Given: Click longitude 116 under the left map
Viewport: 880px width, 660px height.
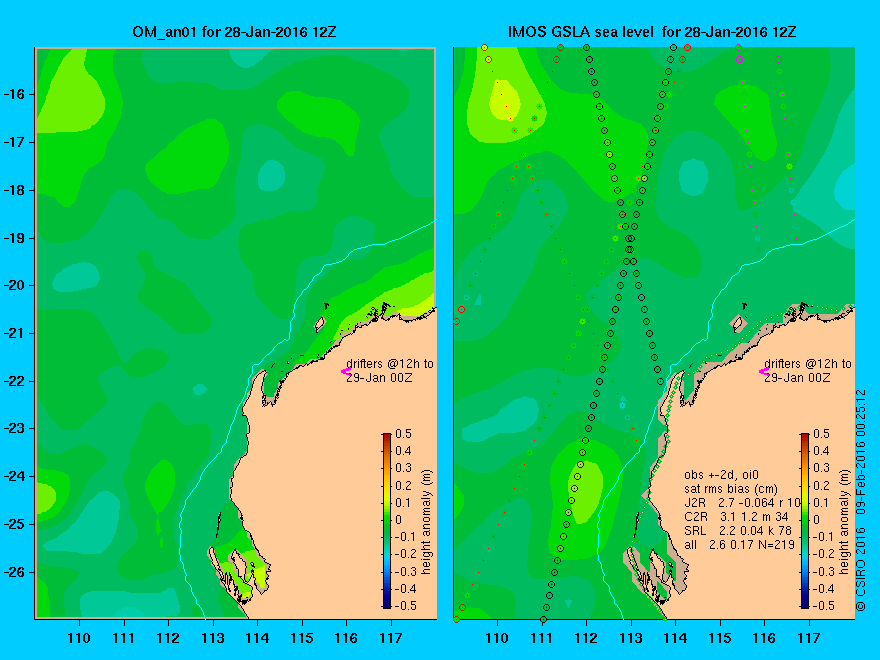Looking at the screenshot, I should tap(346, 638).
